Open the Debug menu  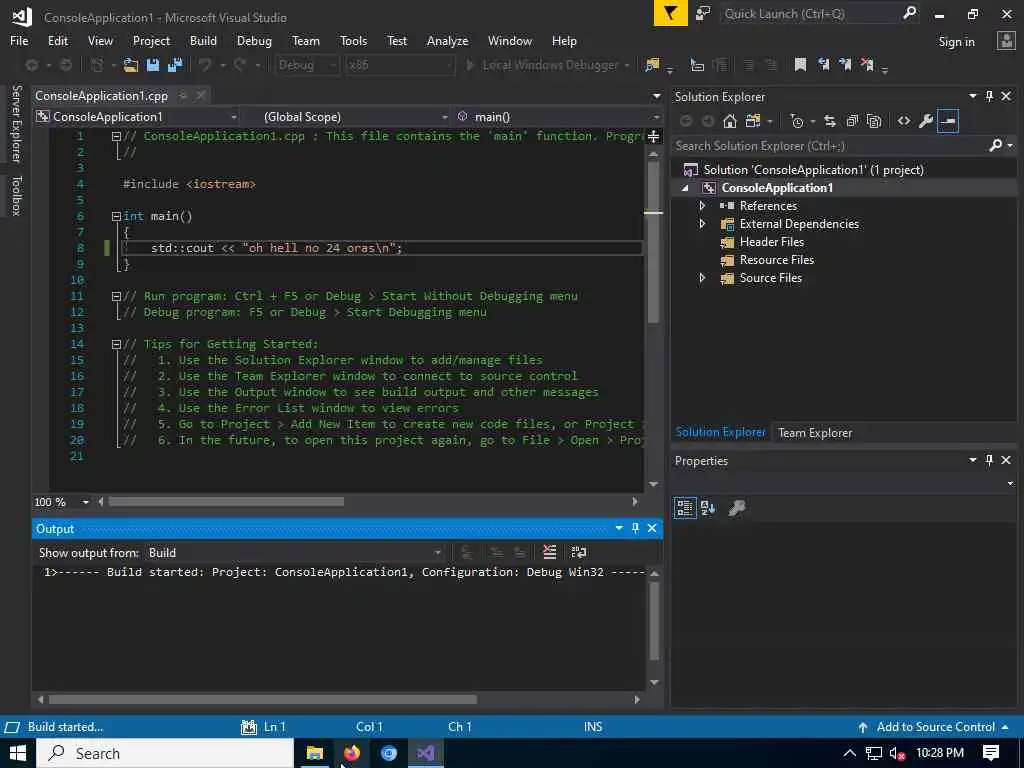click(254, 40)
